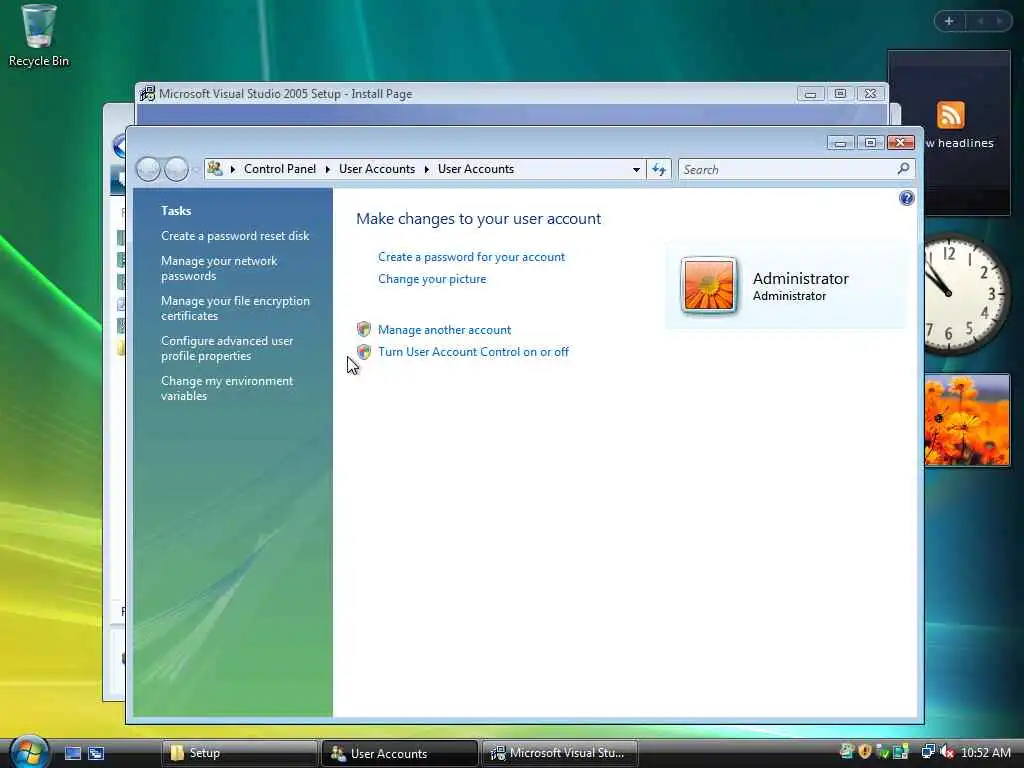1024x768 pixels.
Task: Open Manage your file encryption certificates
Action: point(236,308)
